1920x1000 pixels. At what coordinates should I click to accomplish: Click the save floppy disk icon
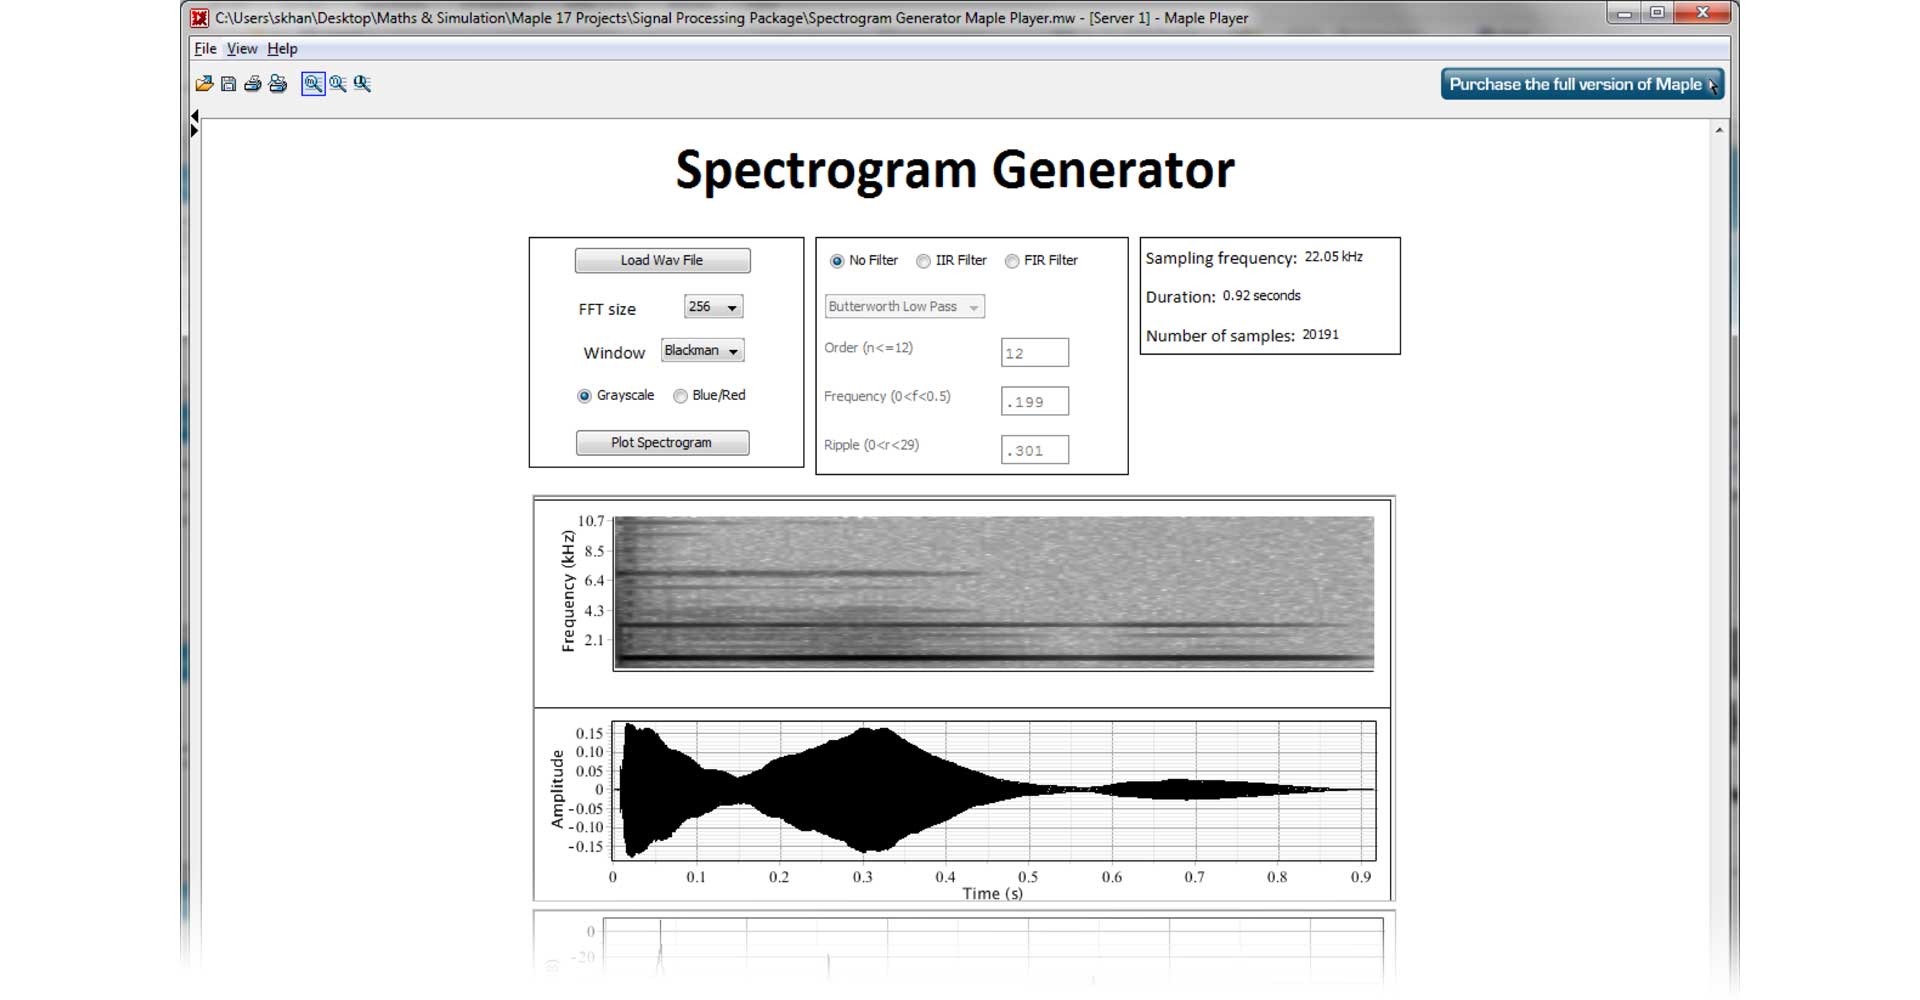tap(229, 84)
